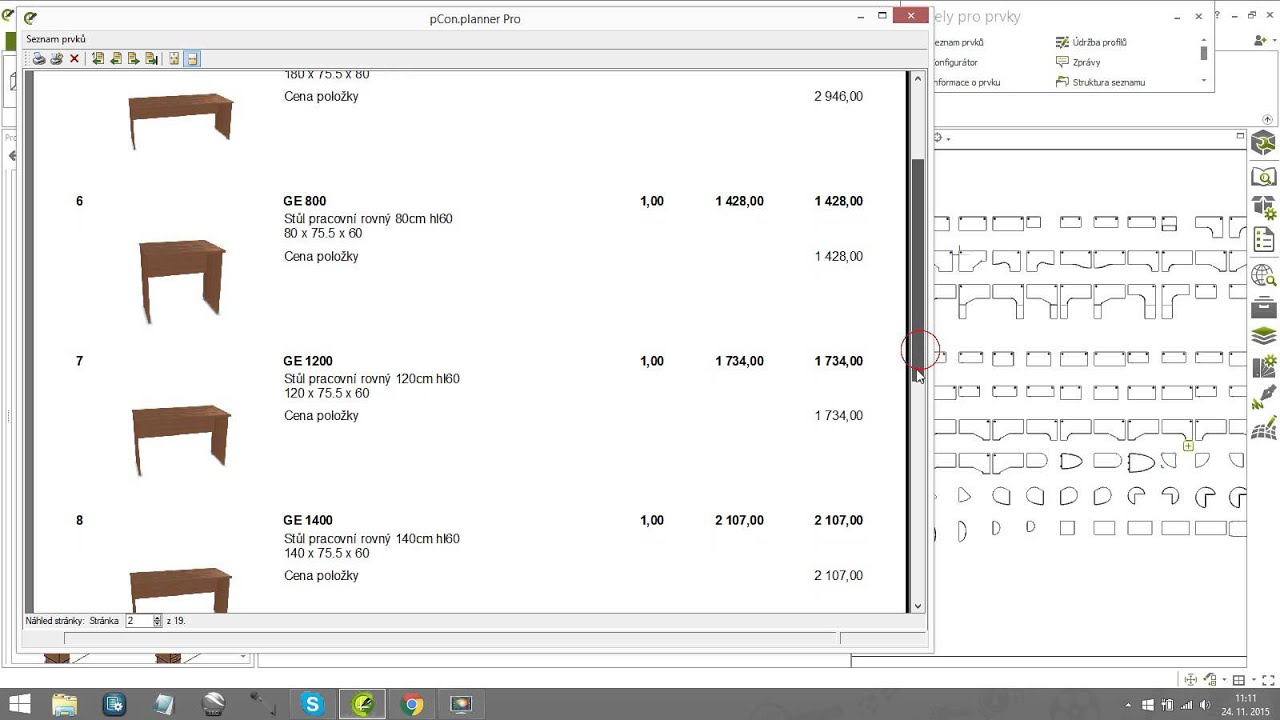Open user account add icon
The image size is (1280, 720).
(x=1259, y=41)
